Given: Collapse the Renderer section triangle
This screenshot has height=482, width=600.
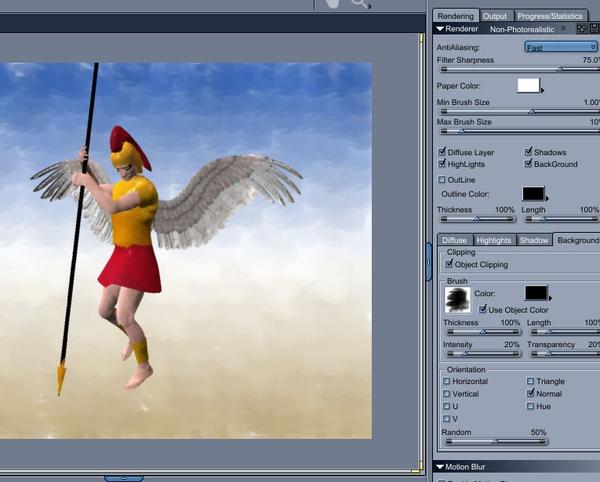Looking at the screenshot, I should [x=440, y=29].
